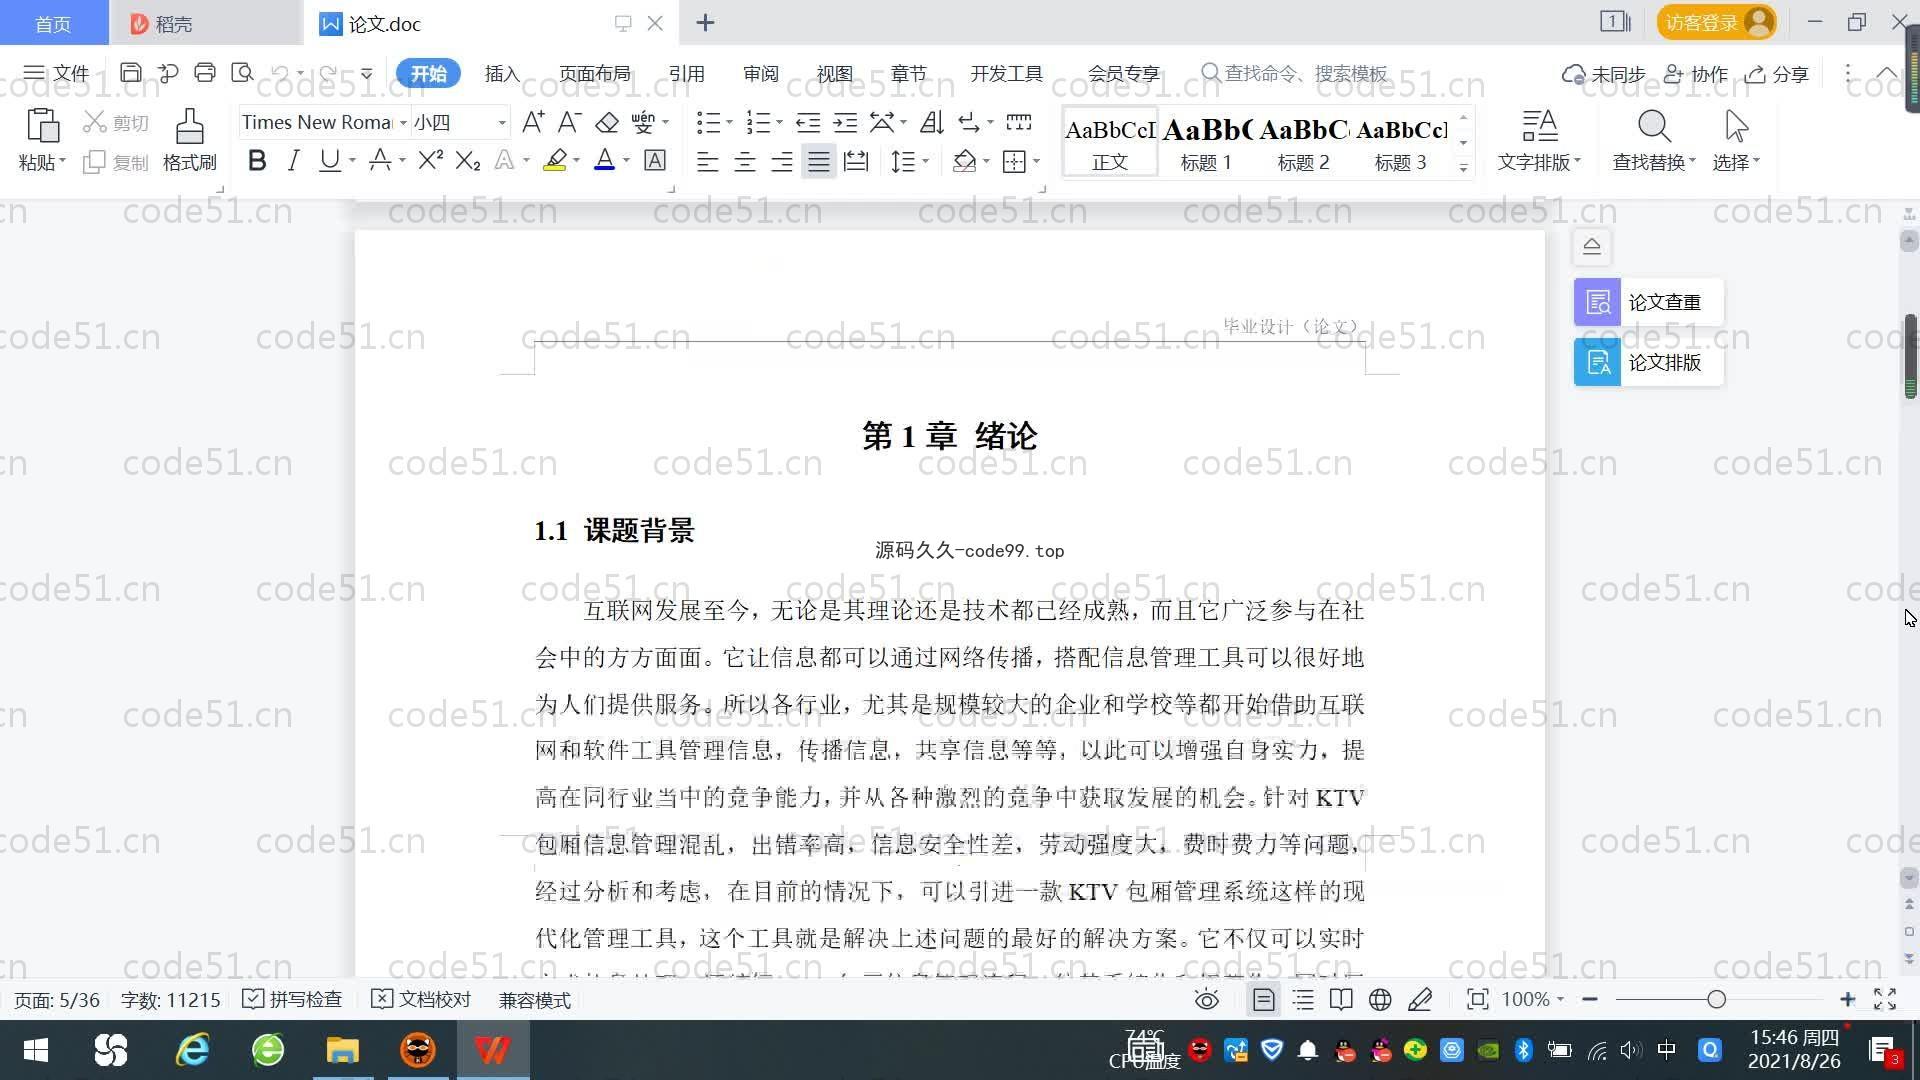This screenshot has width=1920, height=1080.
Task: Click 文档校对 in status bar
Action: 421,999
